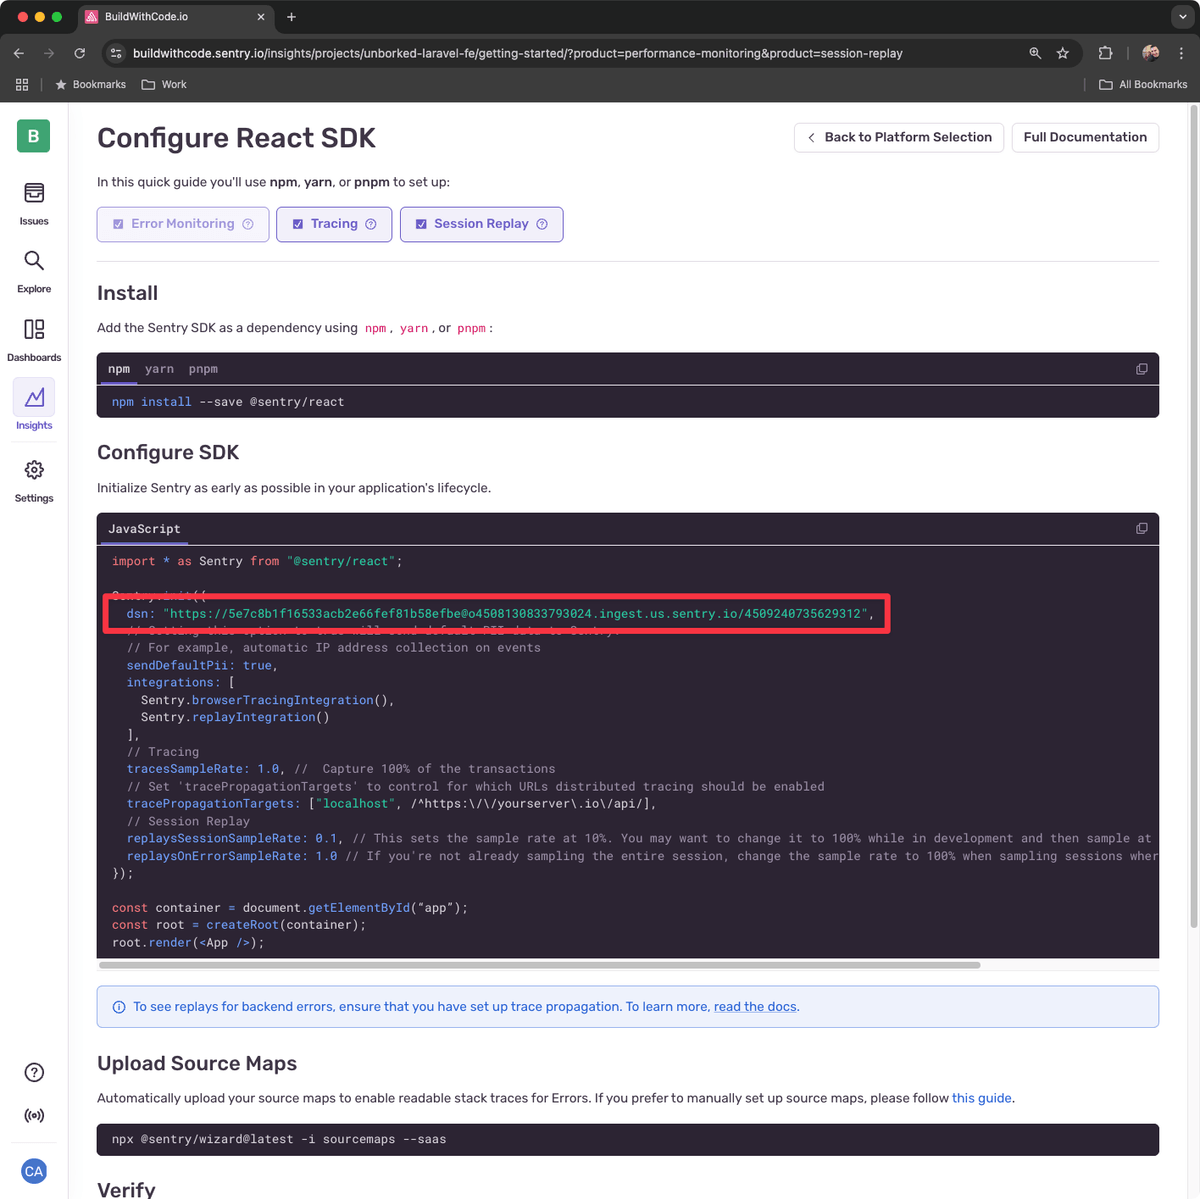Open the apps grid in bookmarks bar

[22, 85]
